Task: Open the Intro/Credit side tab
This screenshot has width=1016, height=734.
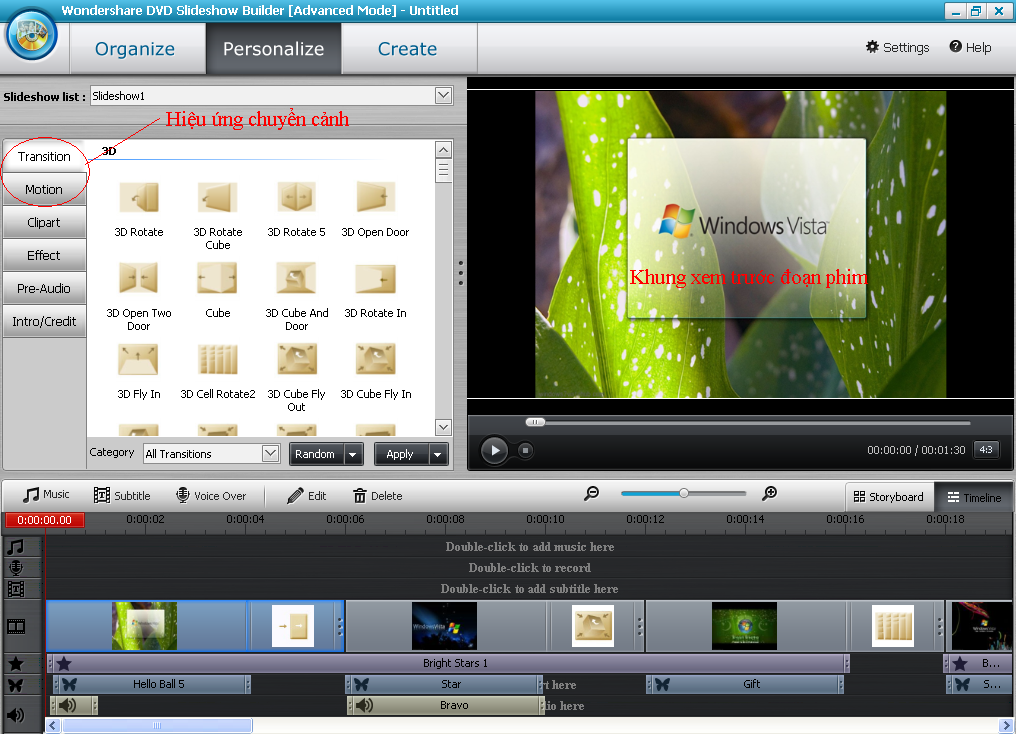Action: [x=44, y=321]
